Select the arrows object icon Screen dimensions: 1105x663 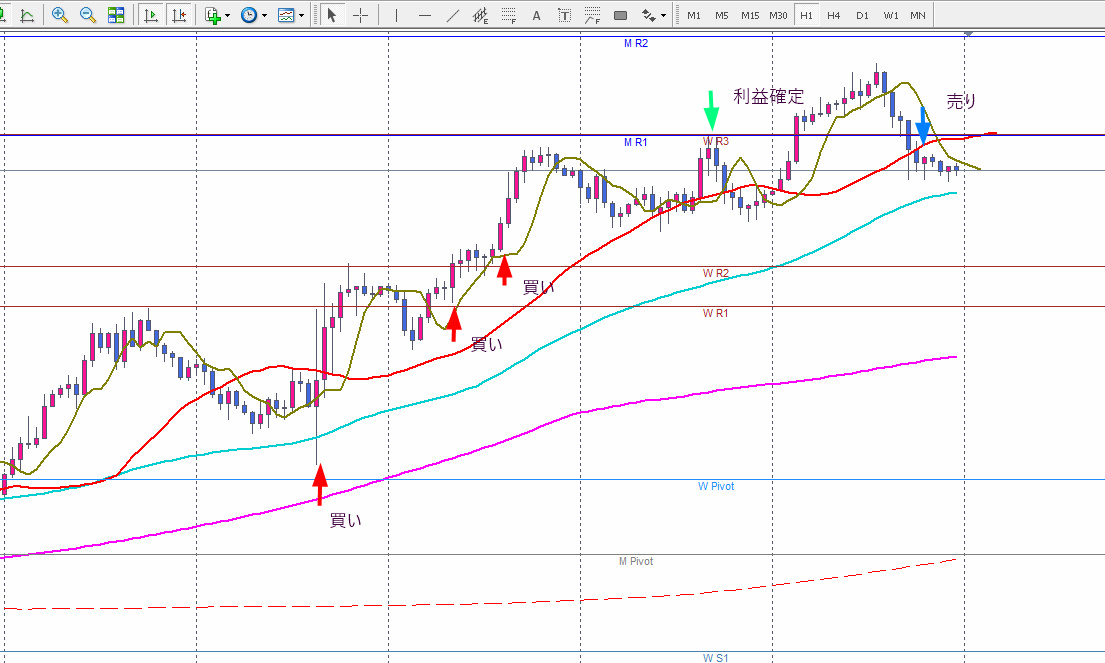648,15
